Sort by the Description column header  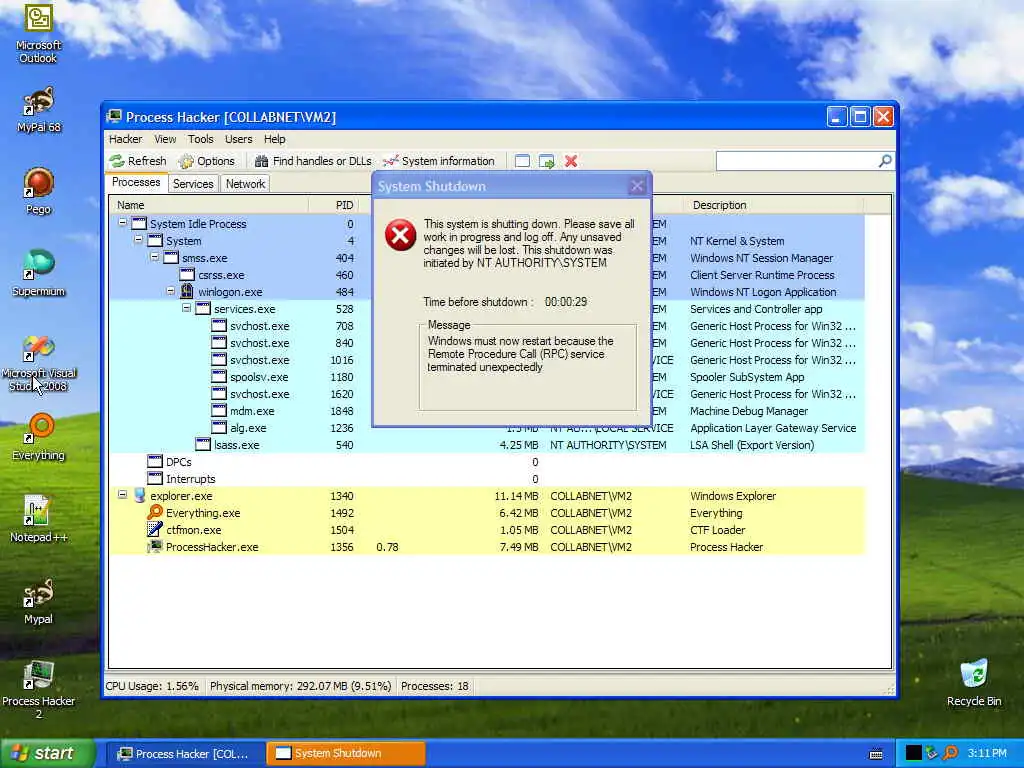[x=773, y=205]
